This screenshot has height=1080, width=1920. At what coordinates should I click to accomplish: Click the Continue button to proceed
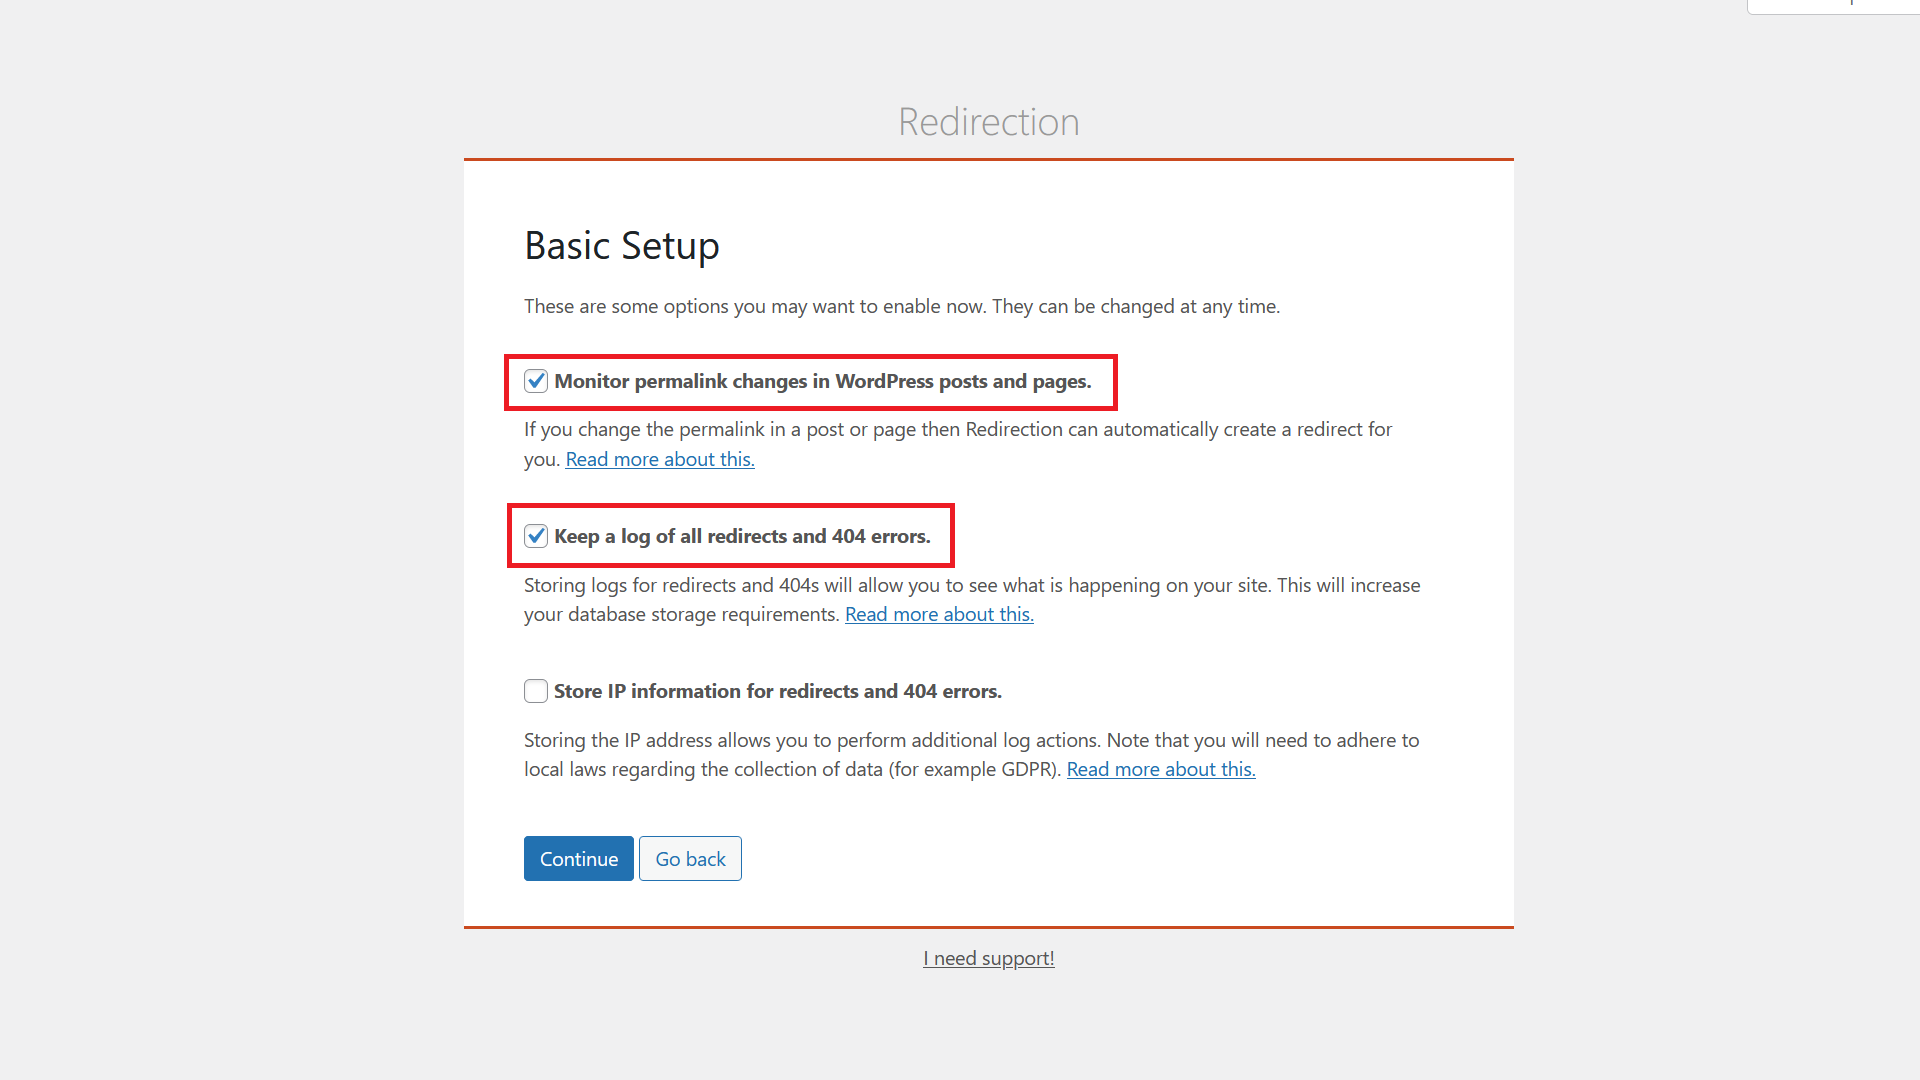(x=578, y=858)
